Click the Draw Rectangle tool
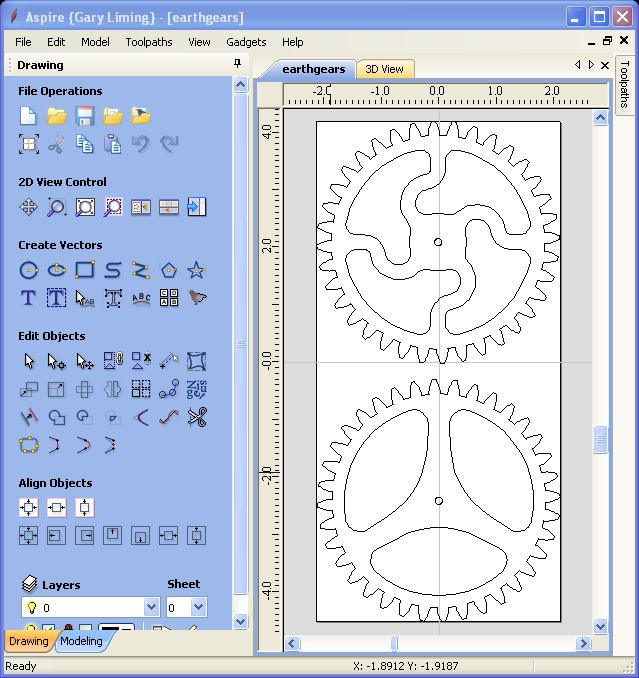The image size is (639, 678). (85, 270)
